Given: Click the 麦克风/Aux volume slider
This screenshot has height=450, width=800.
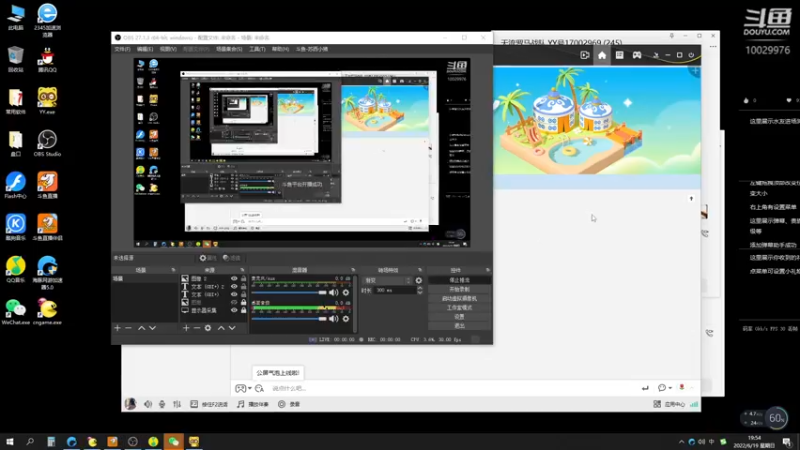Looking at the screenshot, I should tap(289, 292).
